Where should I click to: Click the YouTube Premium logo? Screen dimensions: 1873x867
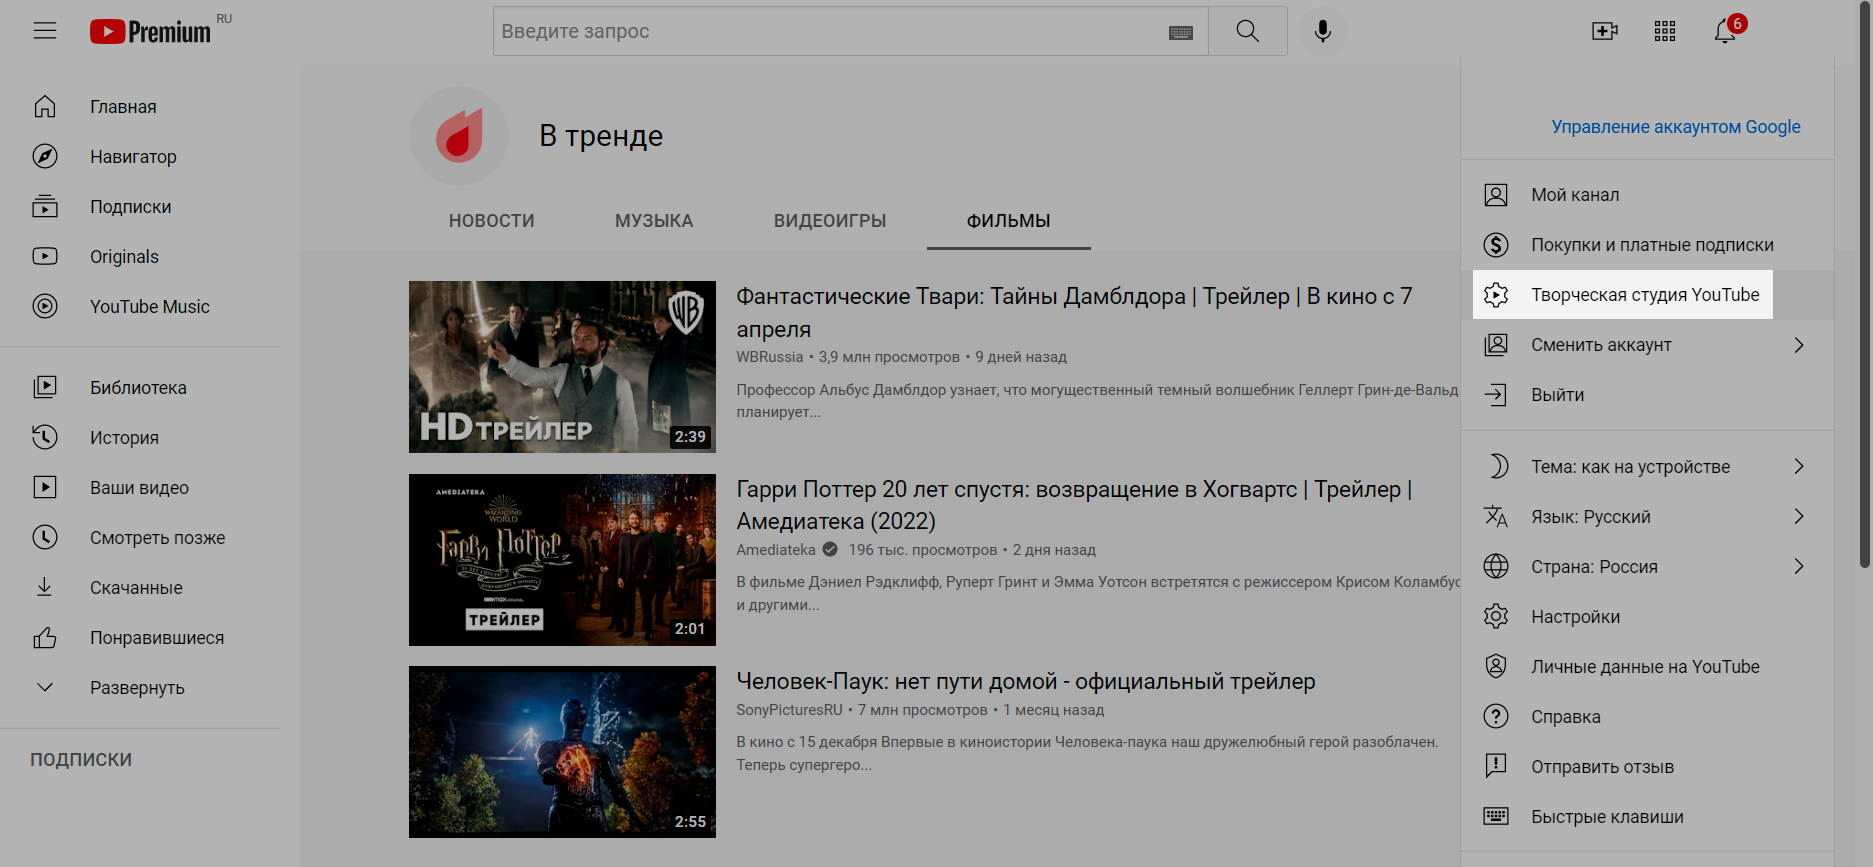tap(151, 32)
